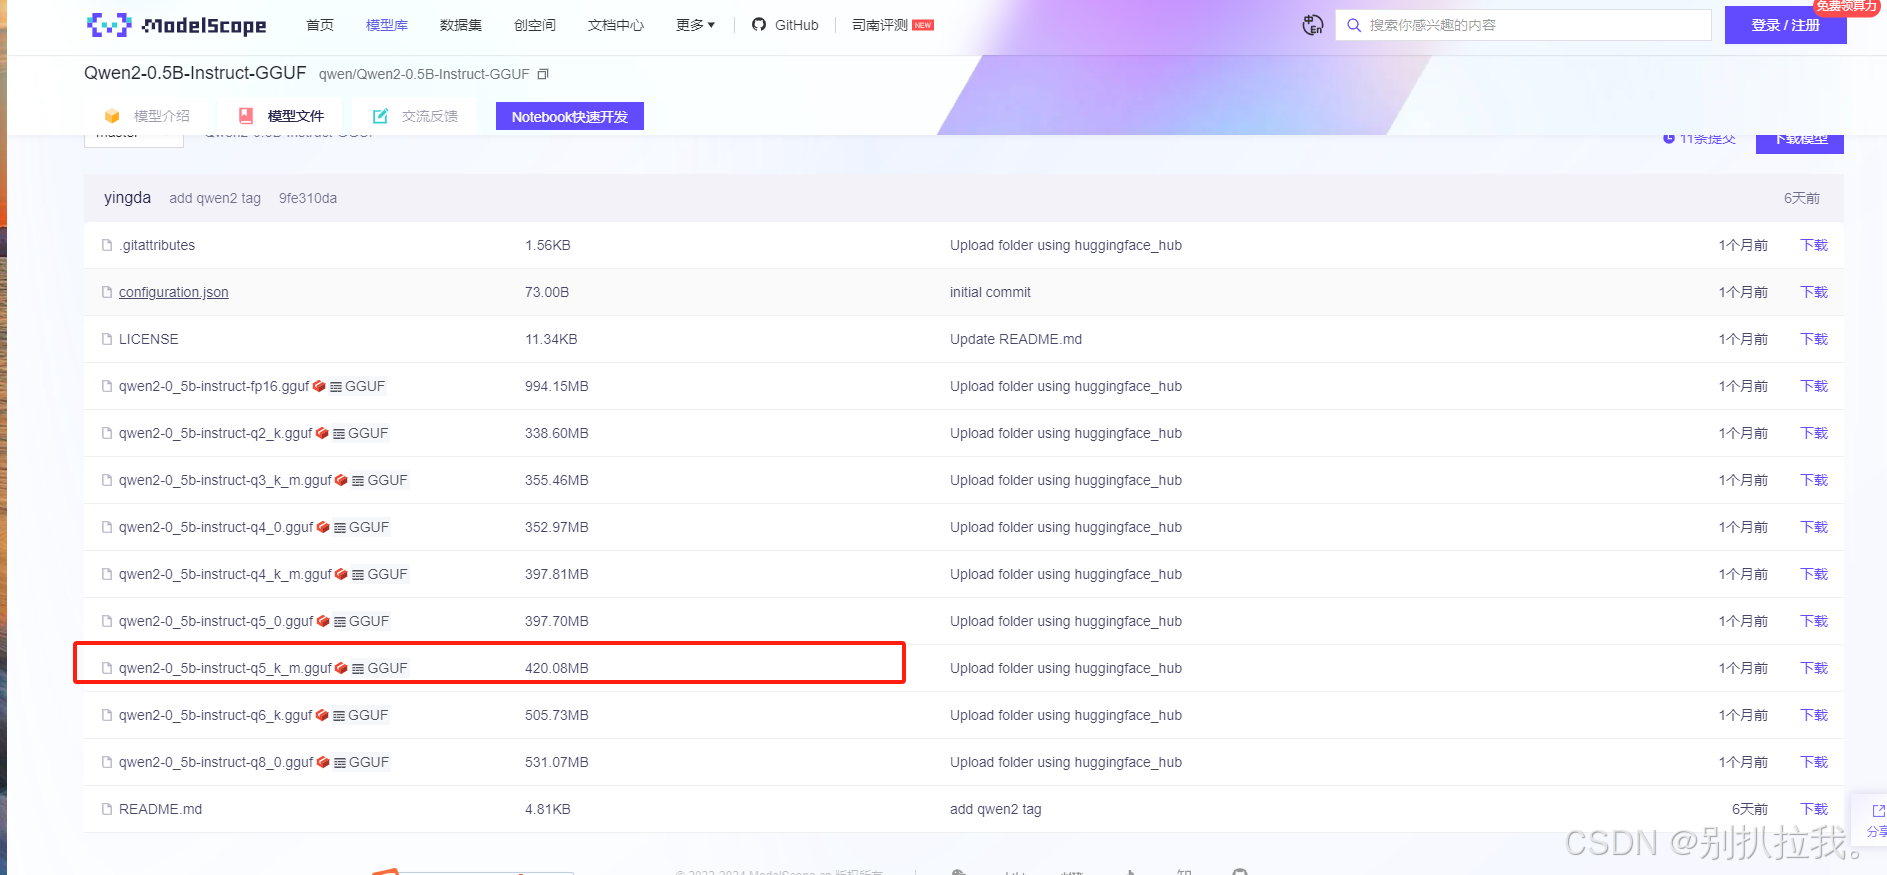Image resolution: width=1887 pixels, height=875 pixels.
Task: Download the LICENSE file via 下载
Action: 1814,339
